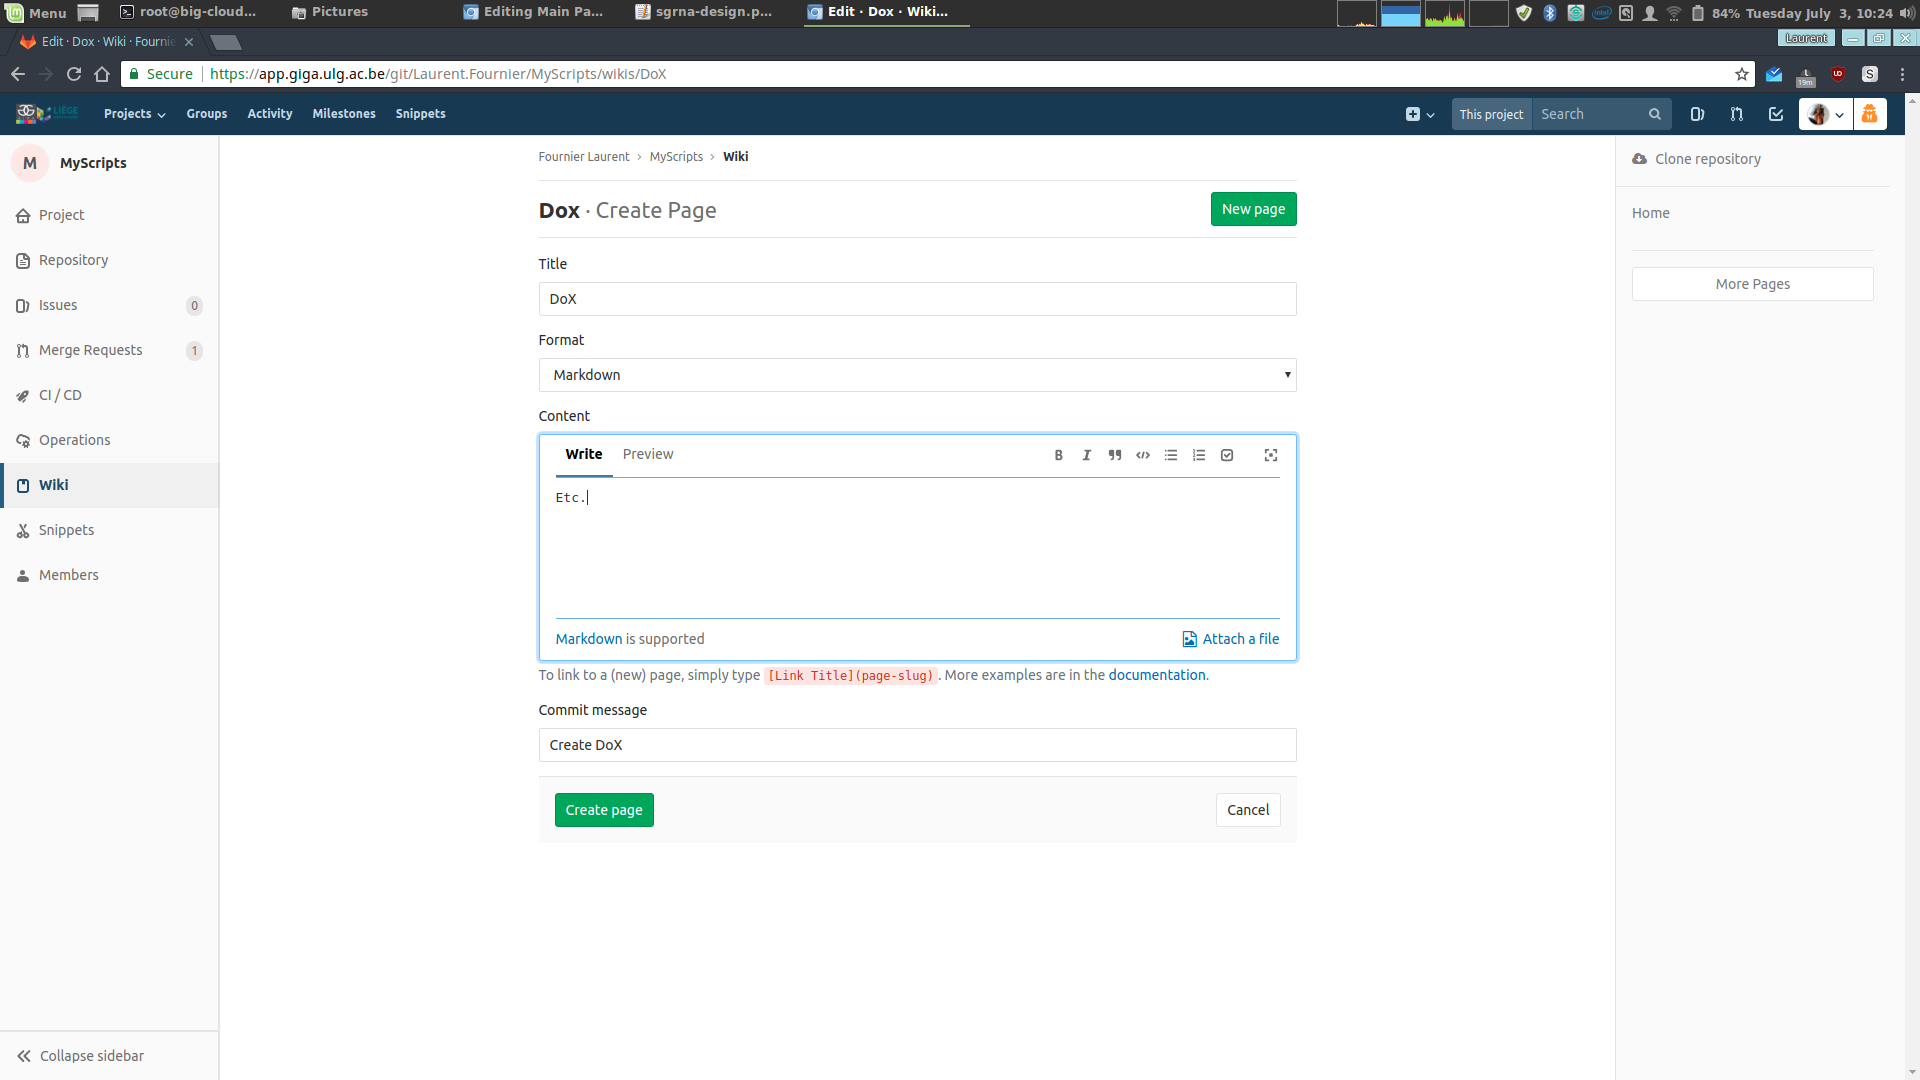Add a task list checkbox item
The height and width of the screenshot is (1080, 1920).
[1226, 455]
